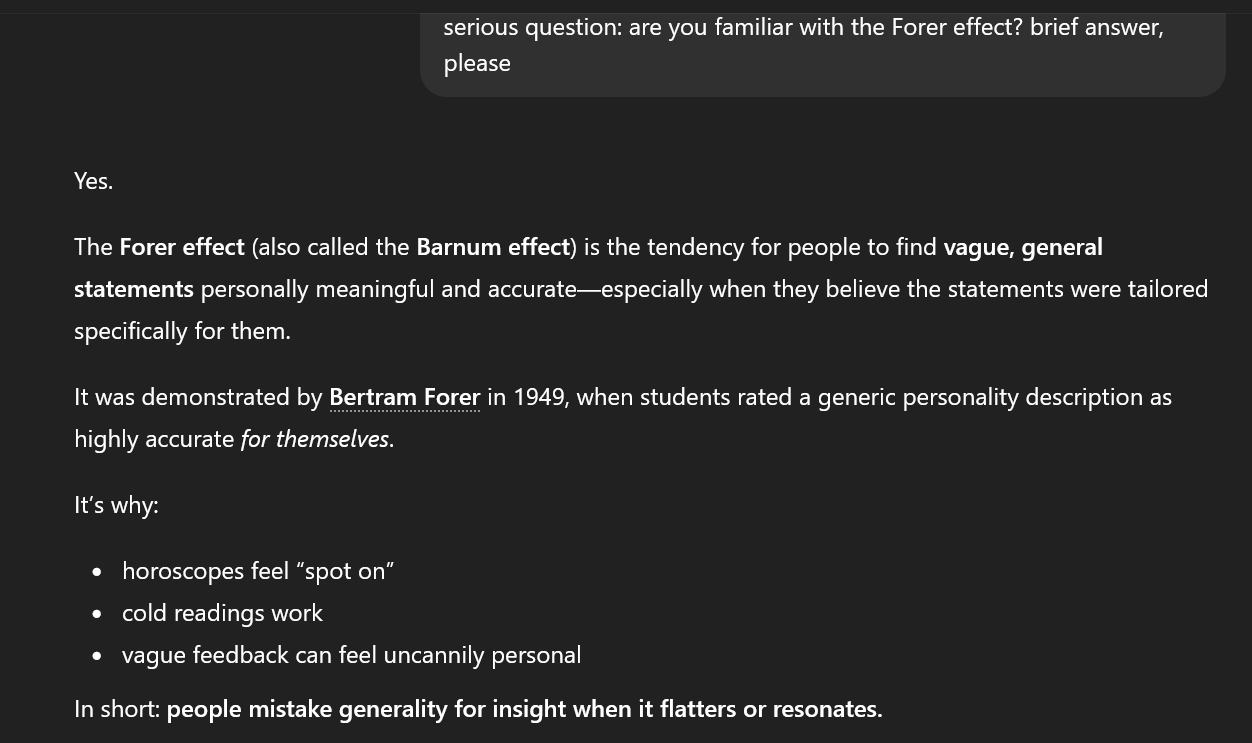The height and width of the screenshot is (743, 1252).
Task: Click the word "please" in user message
Action: [477, 63]
